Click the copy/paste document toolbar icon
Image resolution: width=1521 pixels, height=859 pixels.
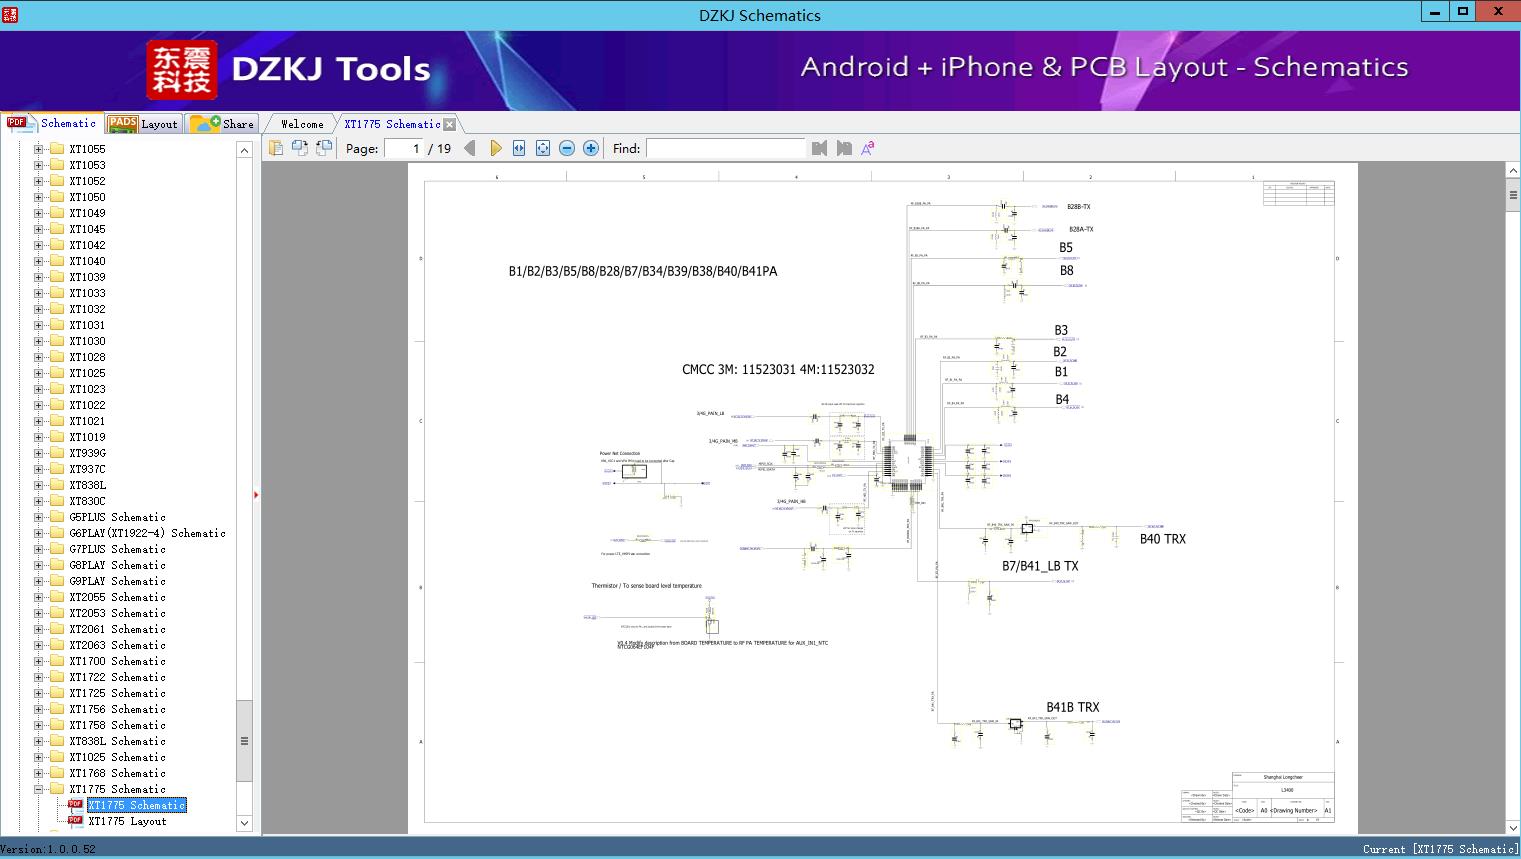[x=276, y=148]
